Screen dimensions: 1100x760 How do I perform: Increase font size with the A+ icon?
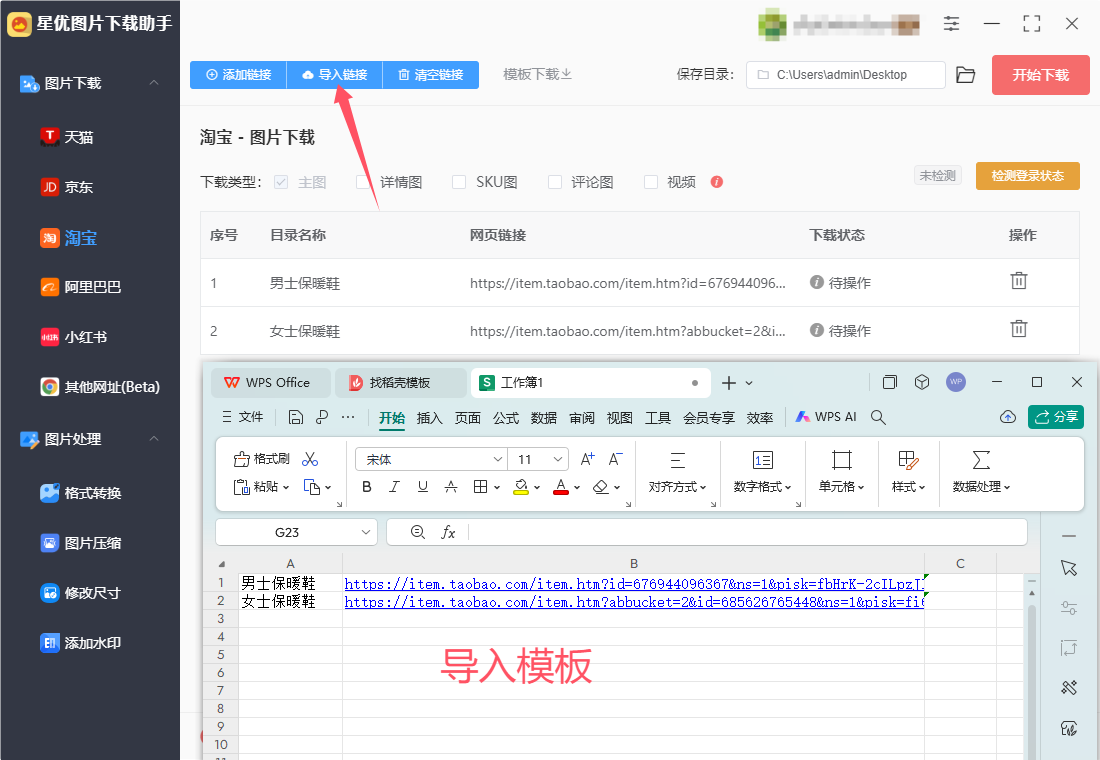click(588, 459)
